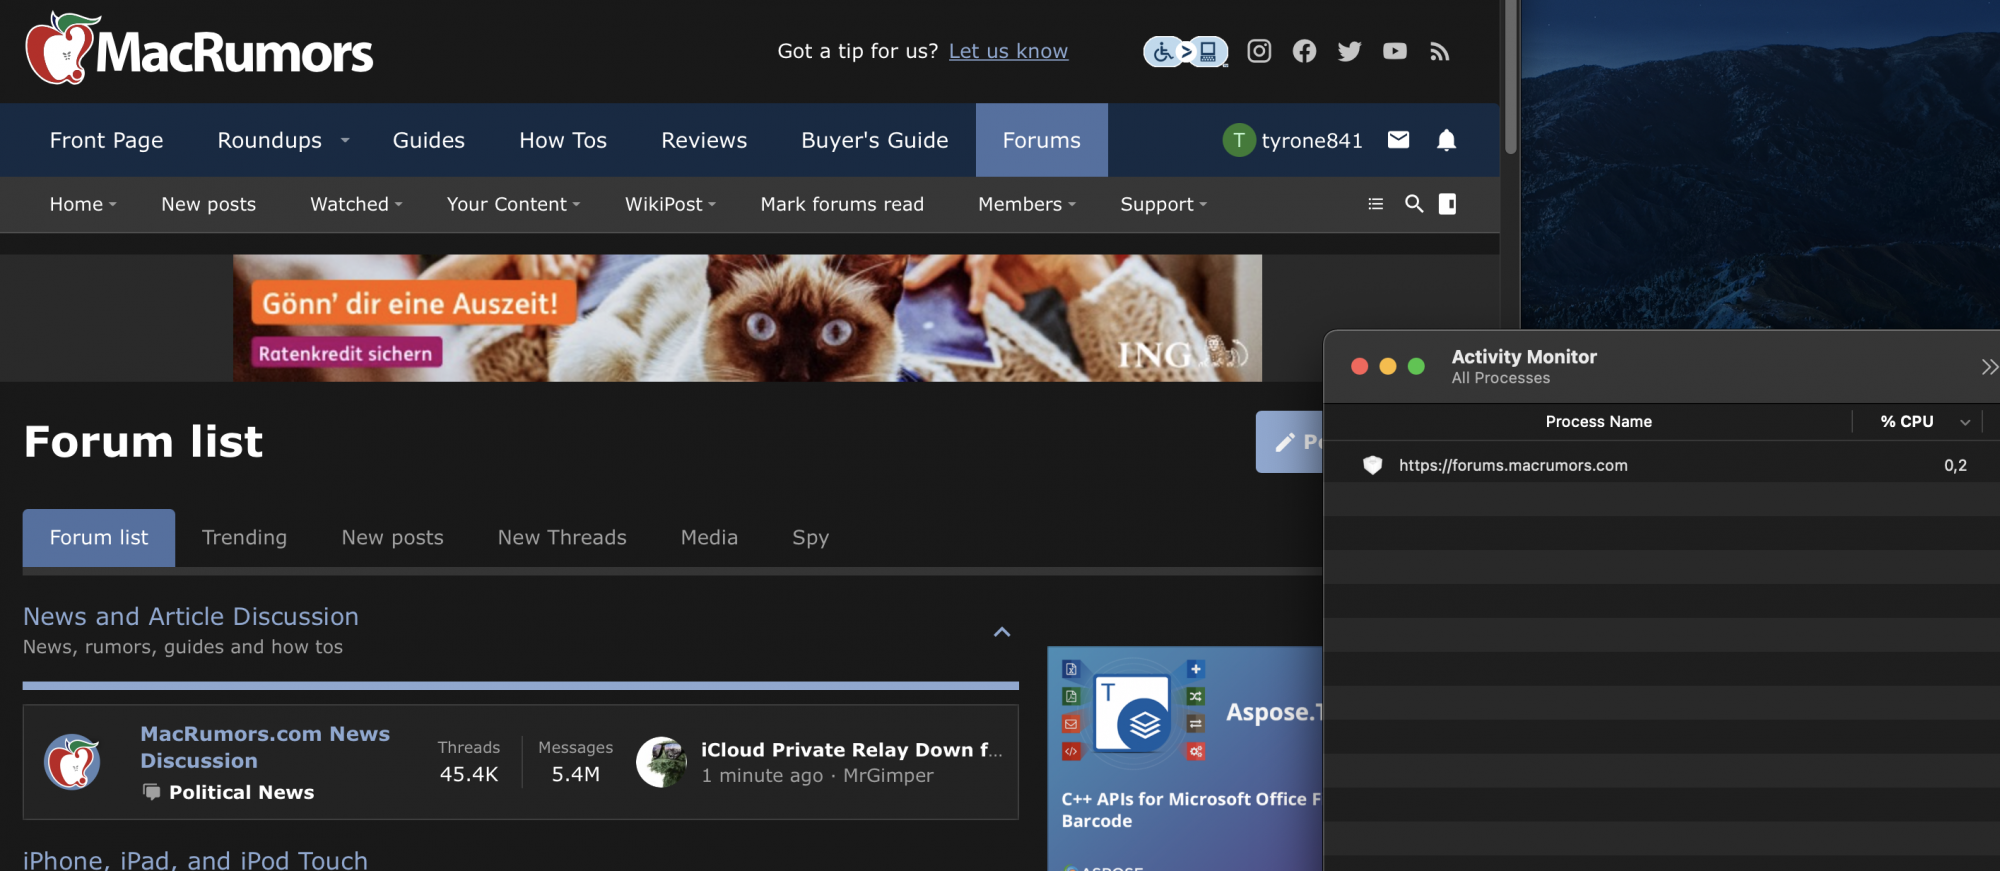The image size is (2000, 871).
Task: Open the RSS feed icon
Action: [1439, 51]
